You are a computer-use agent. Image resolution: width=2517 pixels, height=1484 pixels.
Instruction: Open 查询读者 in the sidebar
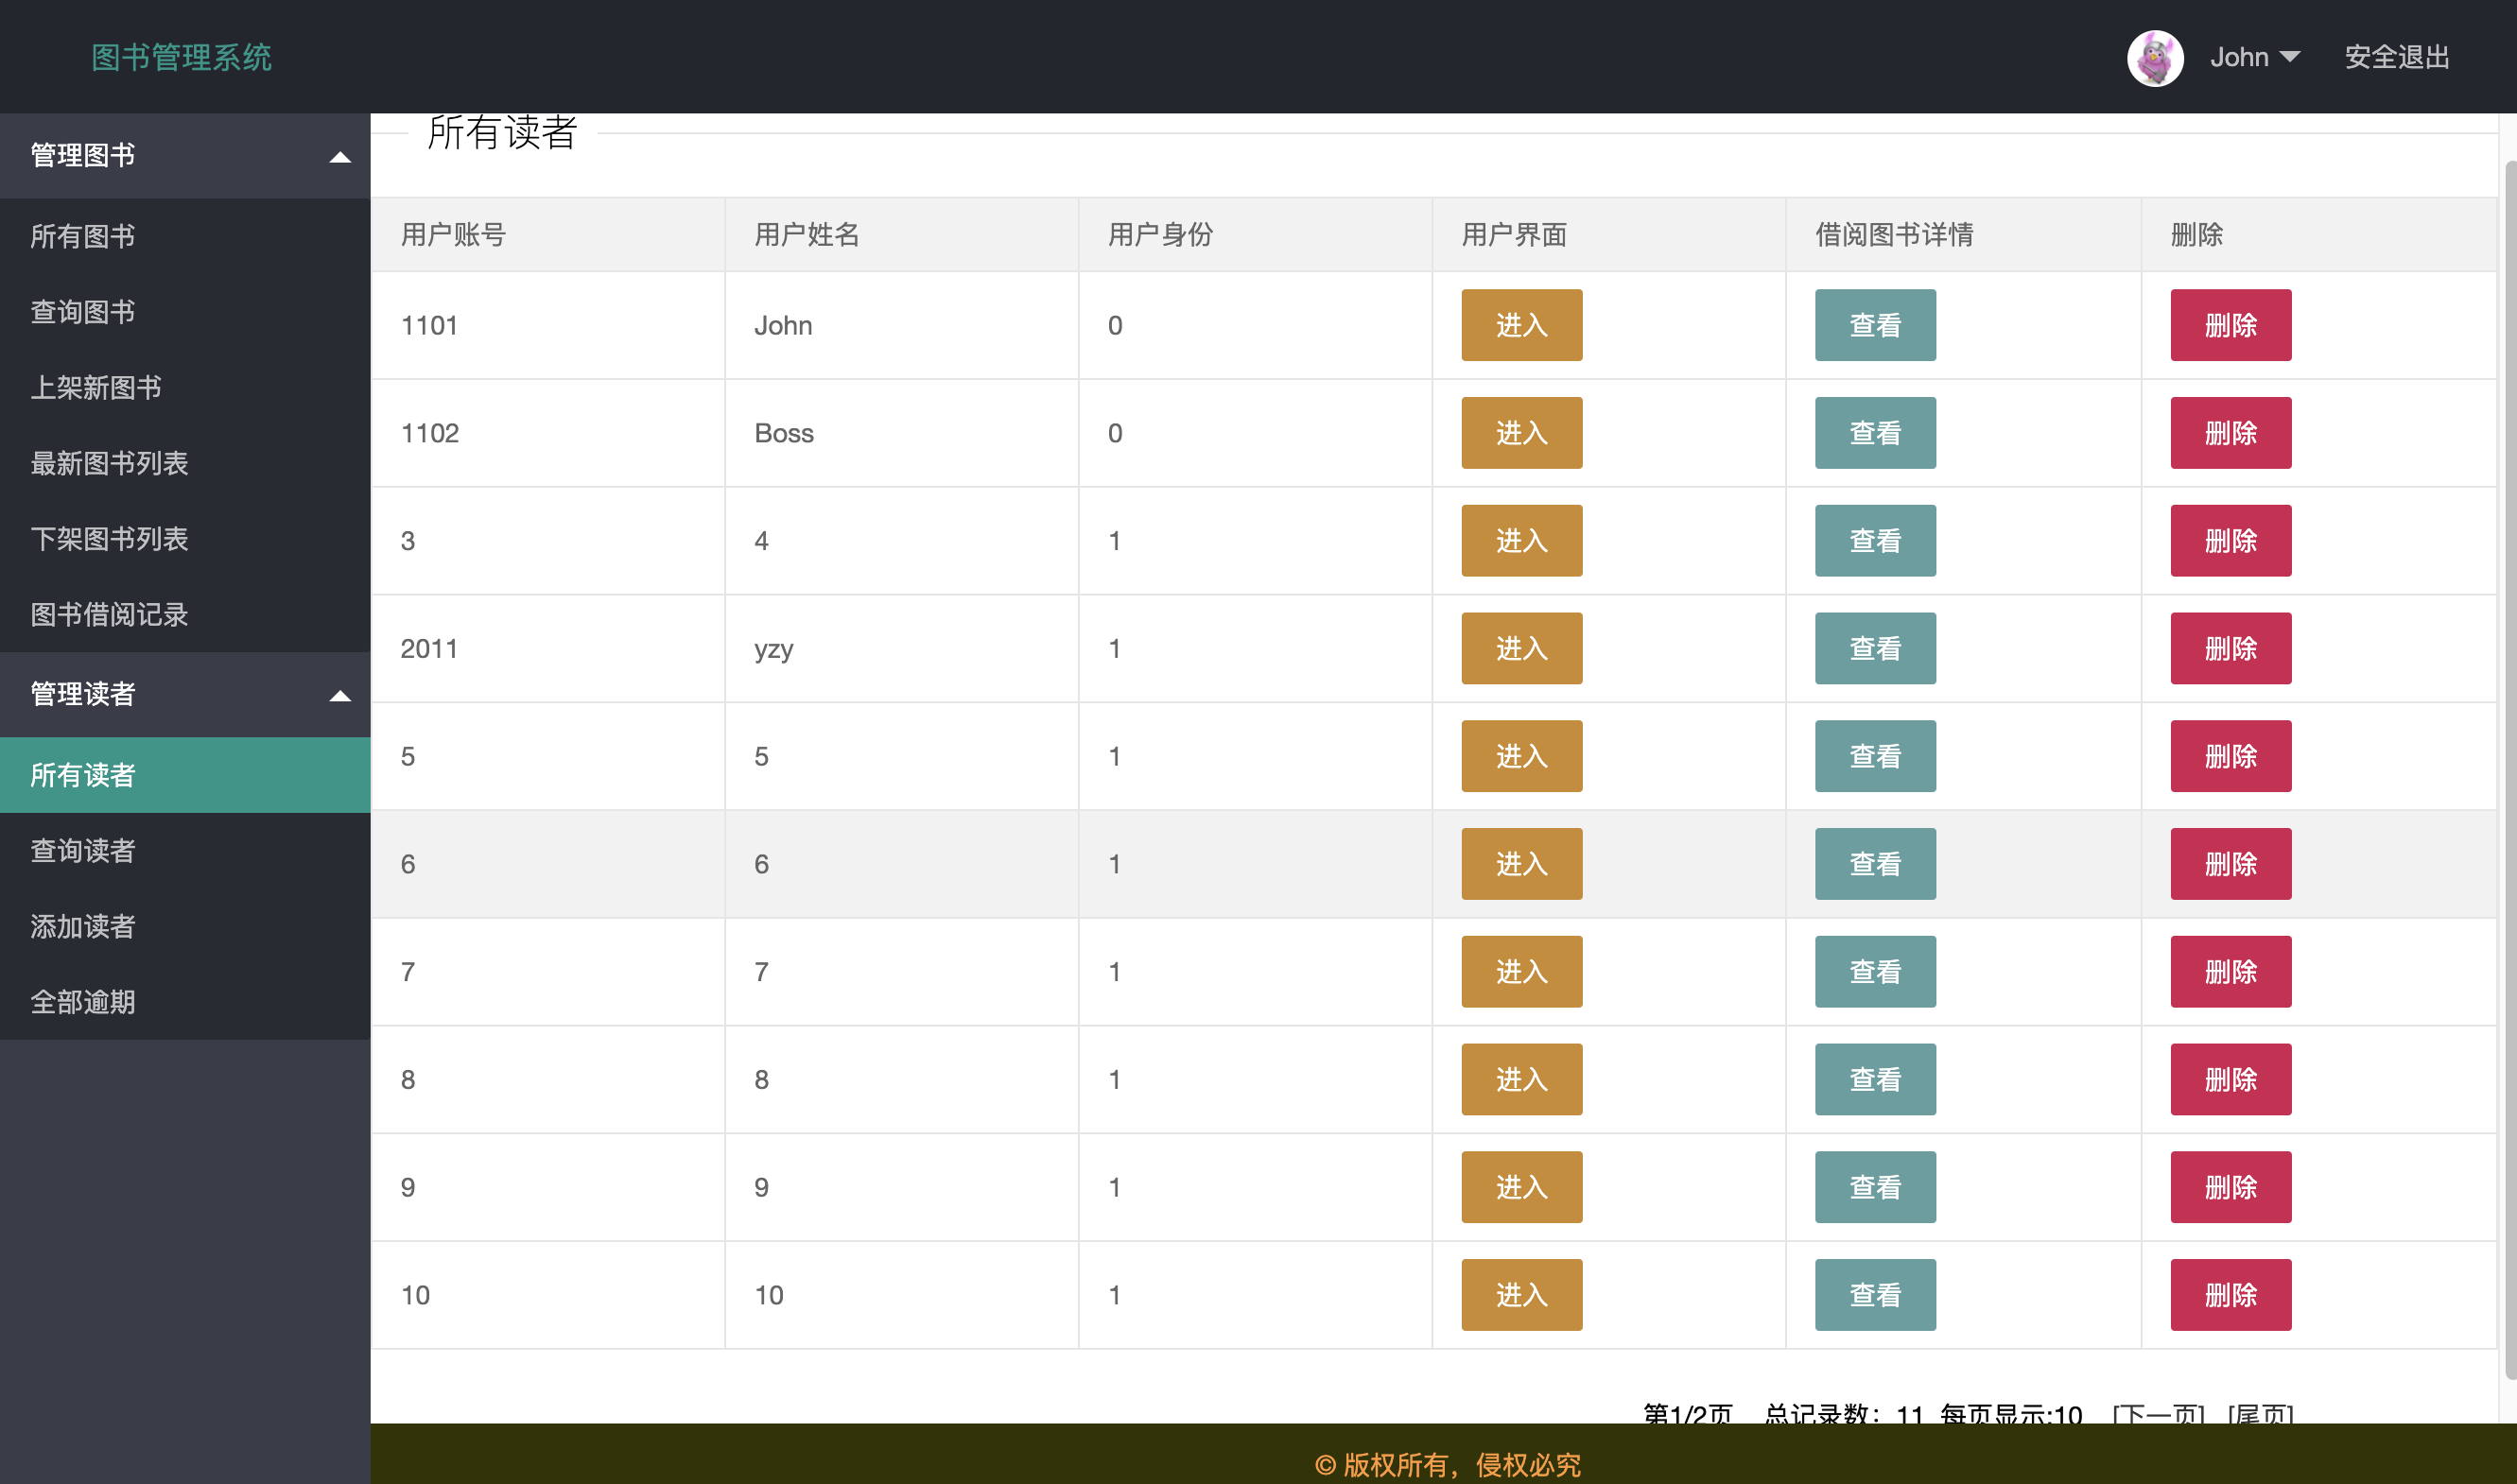pyautogui.click(x=185, y=851)
